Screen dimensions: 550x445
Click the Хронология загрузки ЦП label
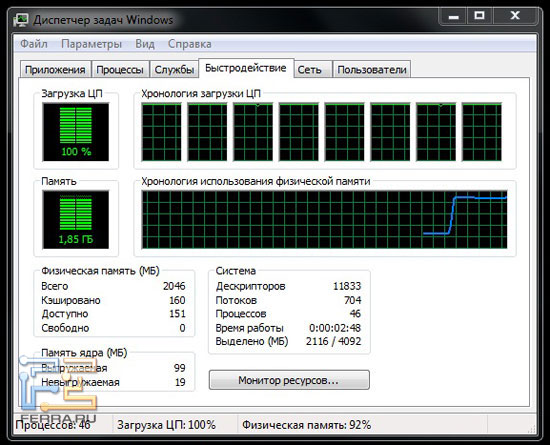click(201, 94)
